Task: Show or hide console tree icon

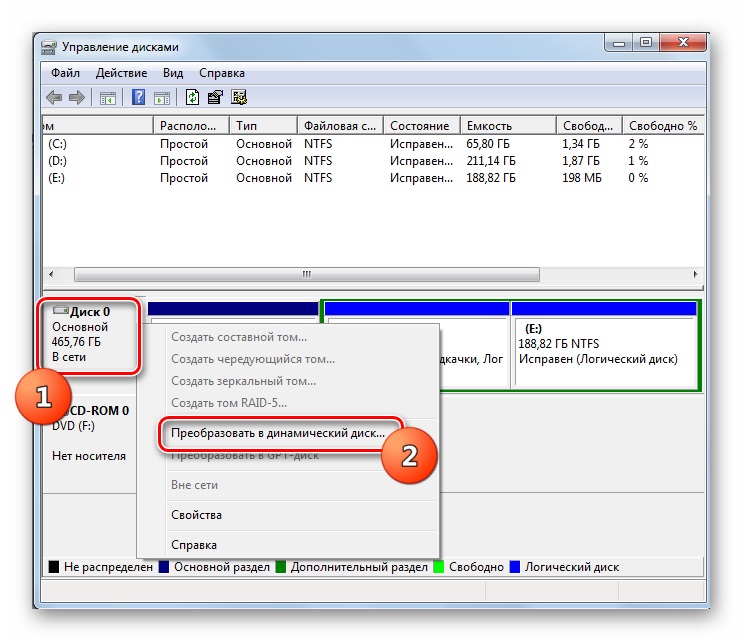Action: (108, 98)
